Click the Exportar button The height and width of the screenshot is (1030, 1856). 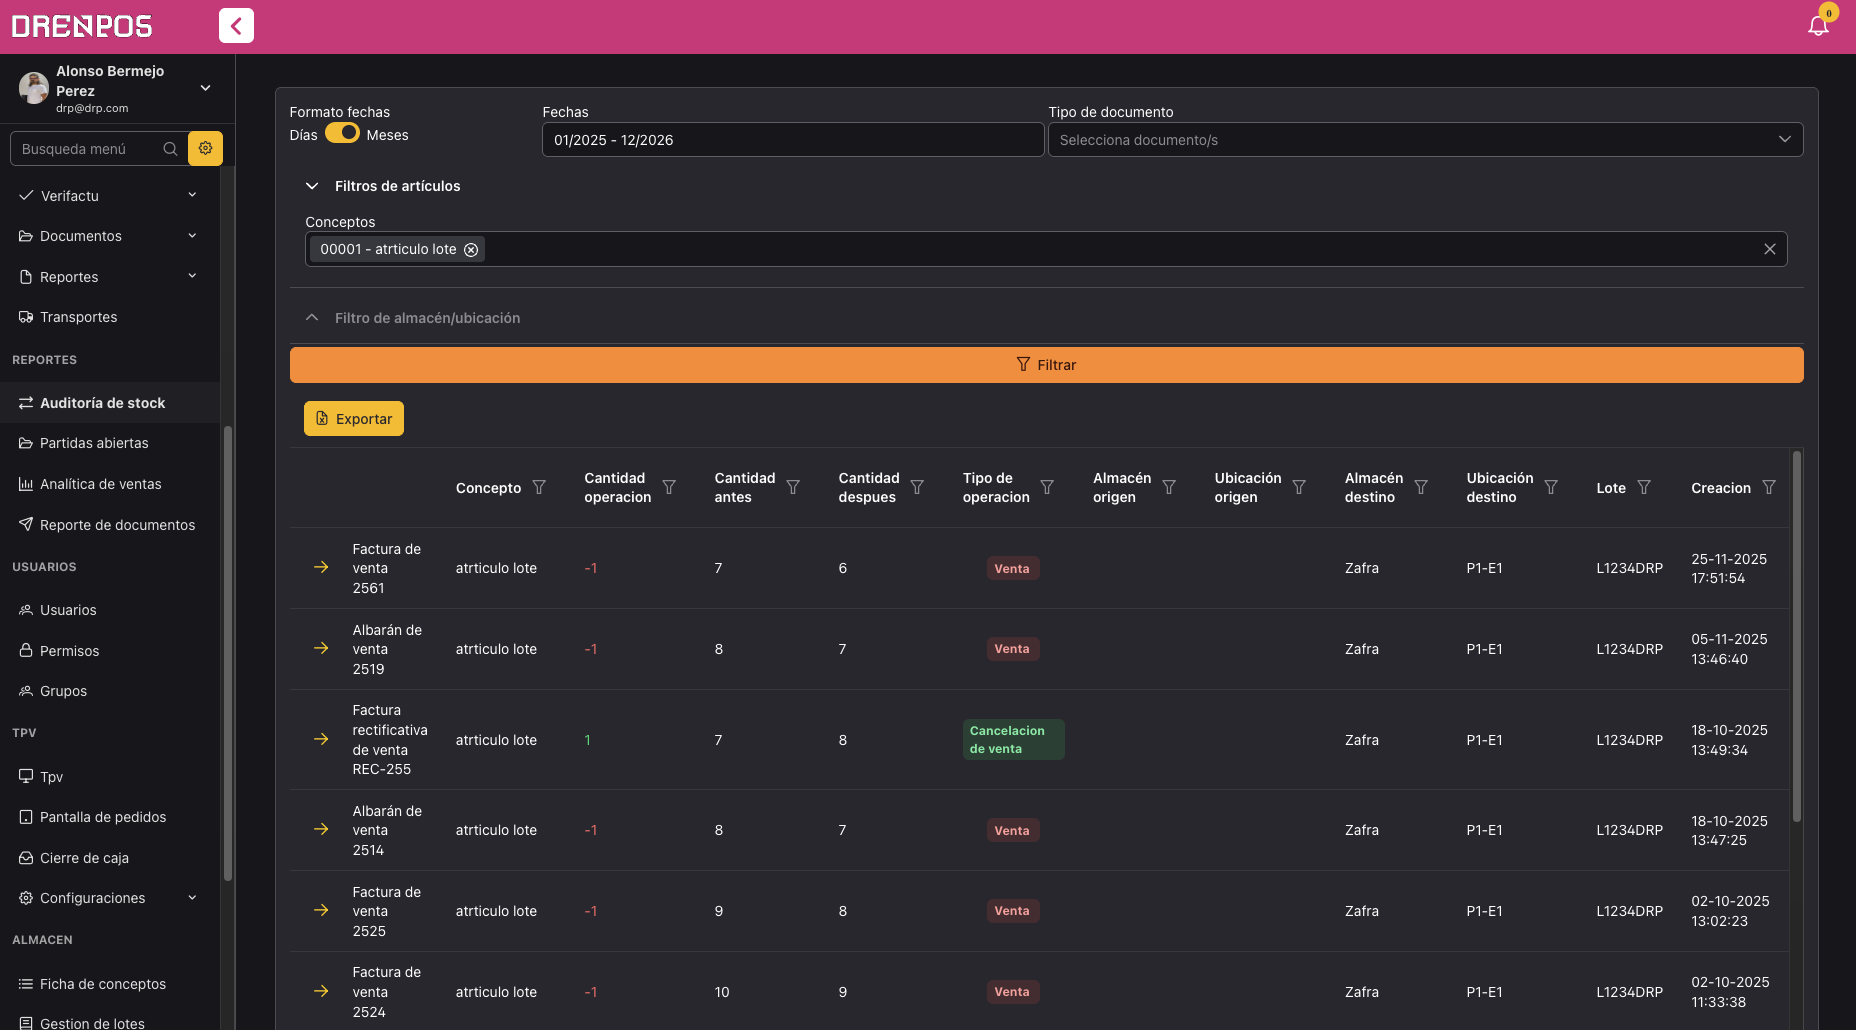click(x=354, y=419)
